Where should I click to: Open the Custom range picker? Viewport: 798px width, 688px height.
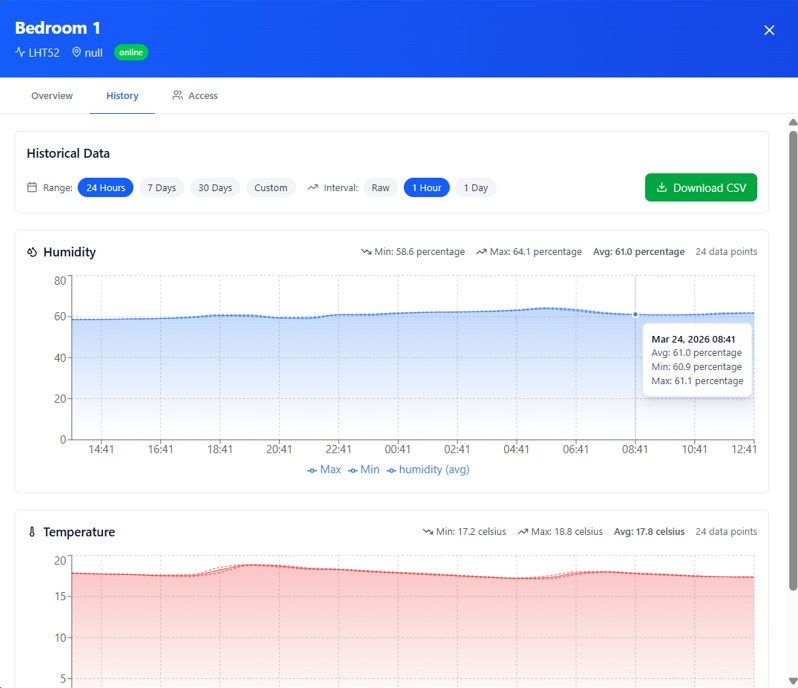271,187
